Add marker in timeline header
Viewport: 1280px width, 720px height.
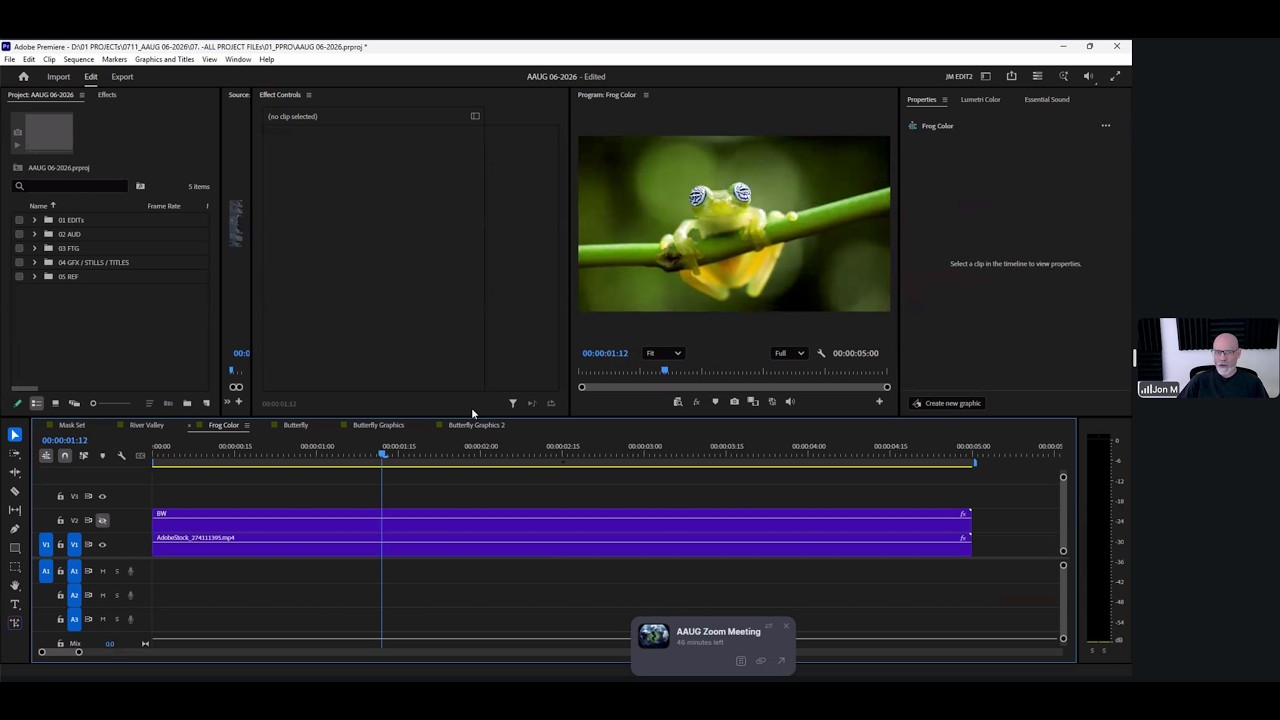pos(102,456)
